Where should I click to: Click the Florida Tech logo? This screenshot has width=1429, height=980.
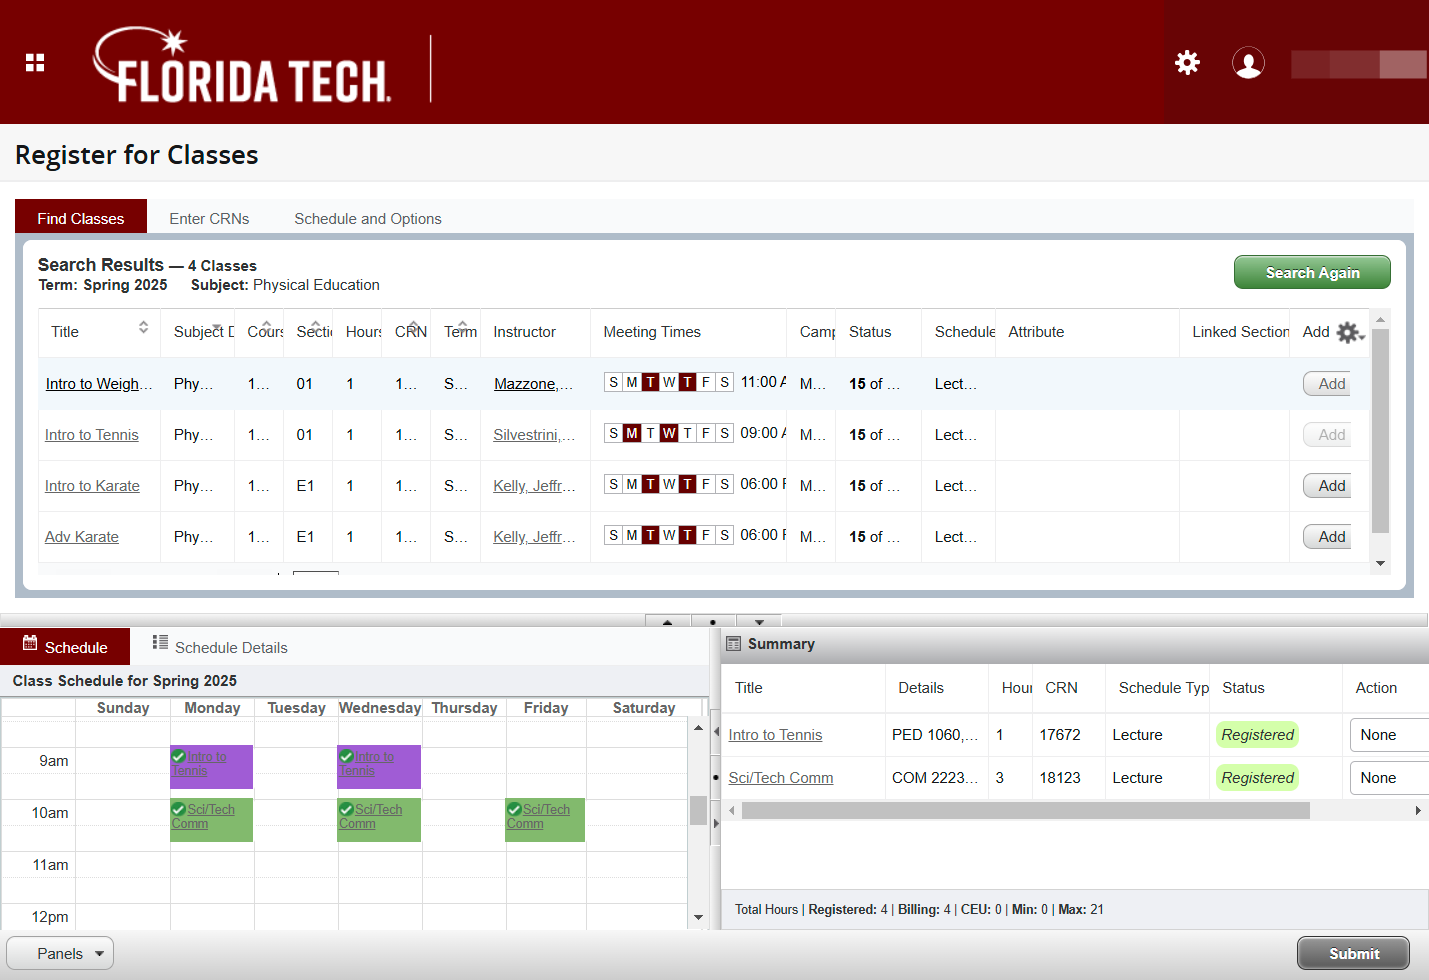click(241, 65)
